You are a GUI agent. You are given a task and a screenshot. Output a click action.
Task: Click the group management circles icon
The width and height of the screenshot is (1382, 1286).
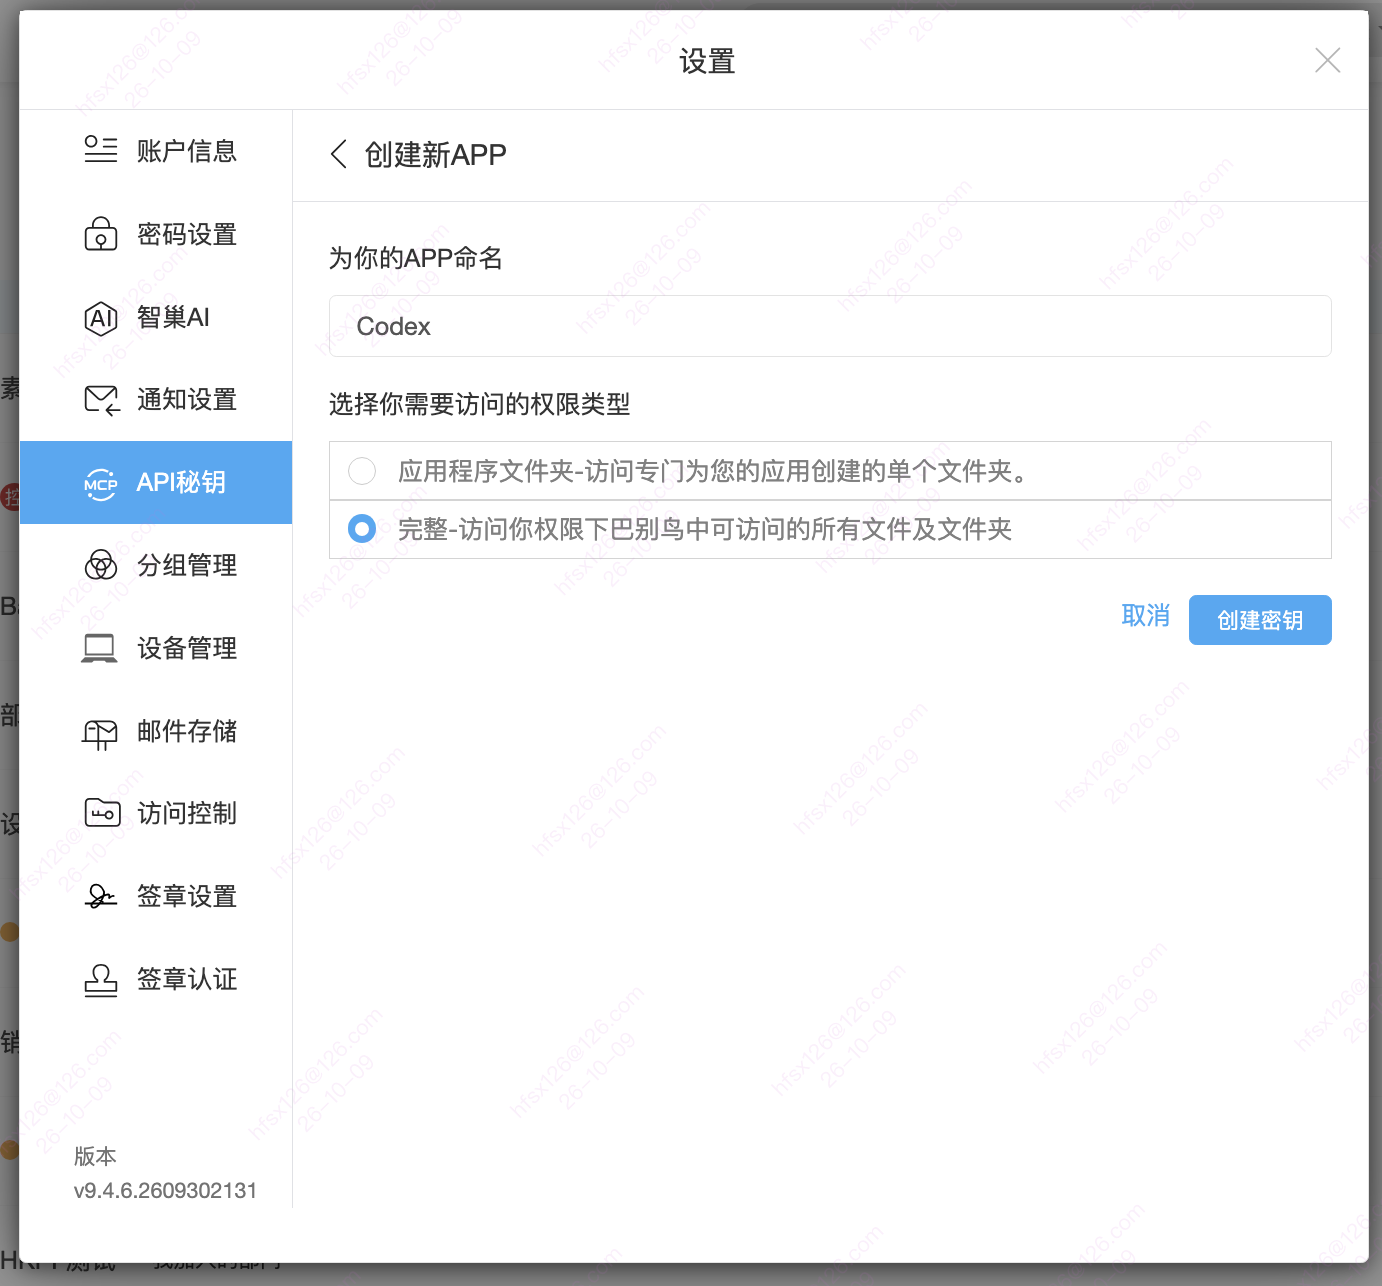(x=101, y=565)
